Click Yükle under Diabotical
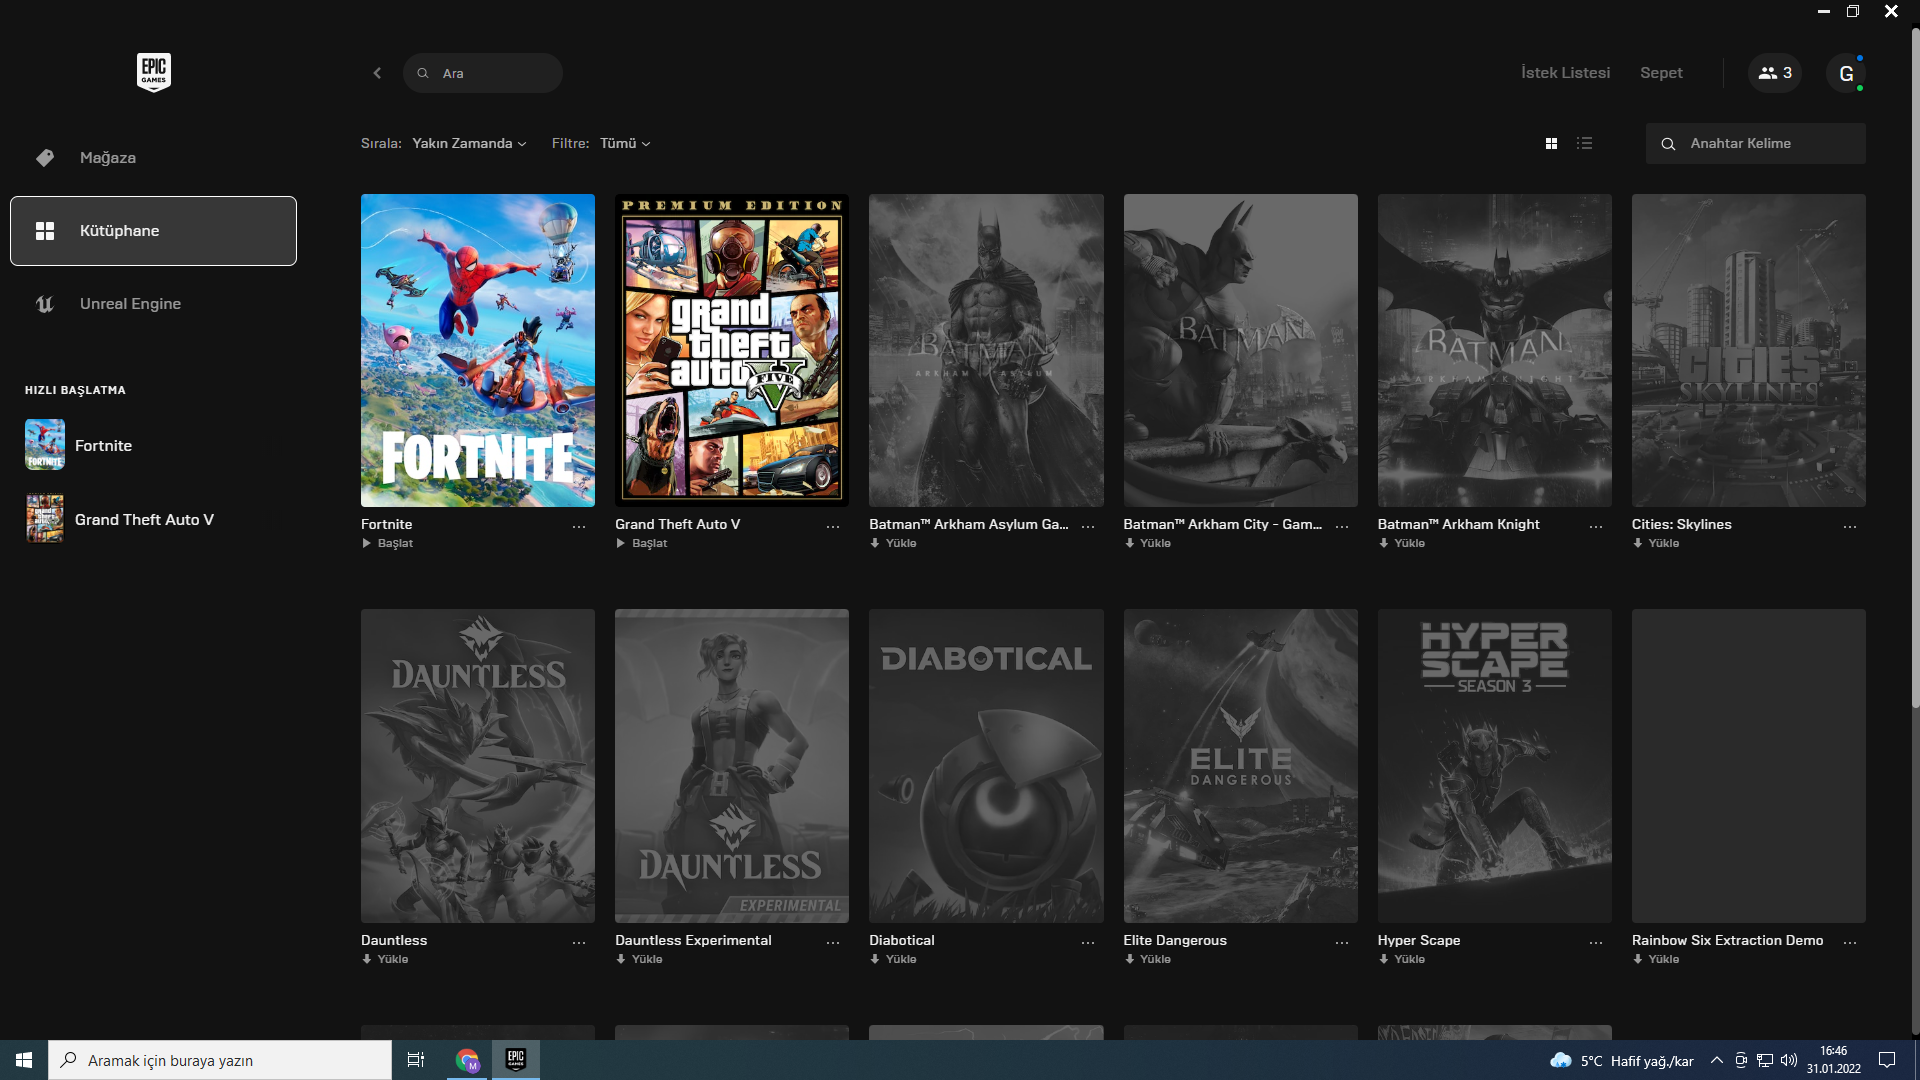 [x=893, y=959]
